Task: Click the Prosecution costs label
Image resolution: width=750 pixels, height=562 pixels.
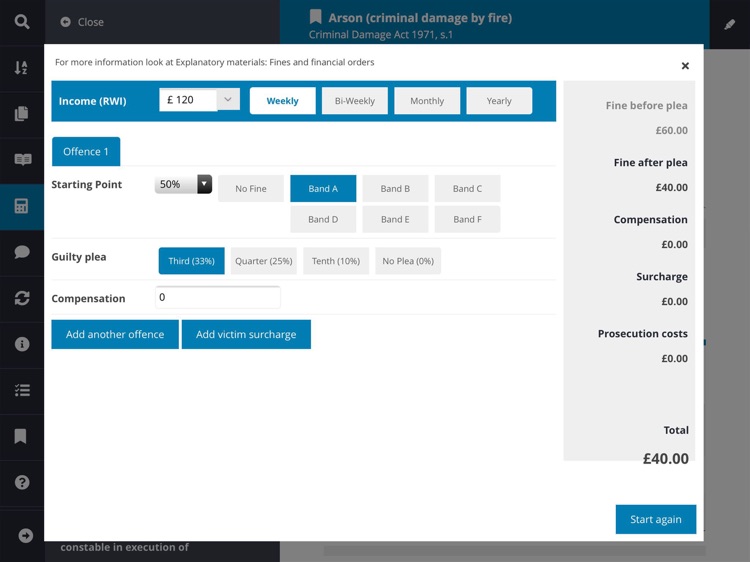Action: (x=642, y=333)
